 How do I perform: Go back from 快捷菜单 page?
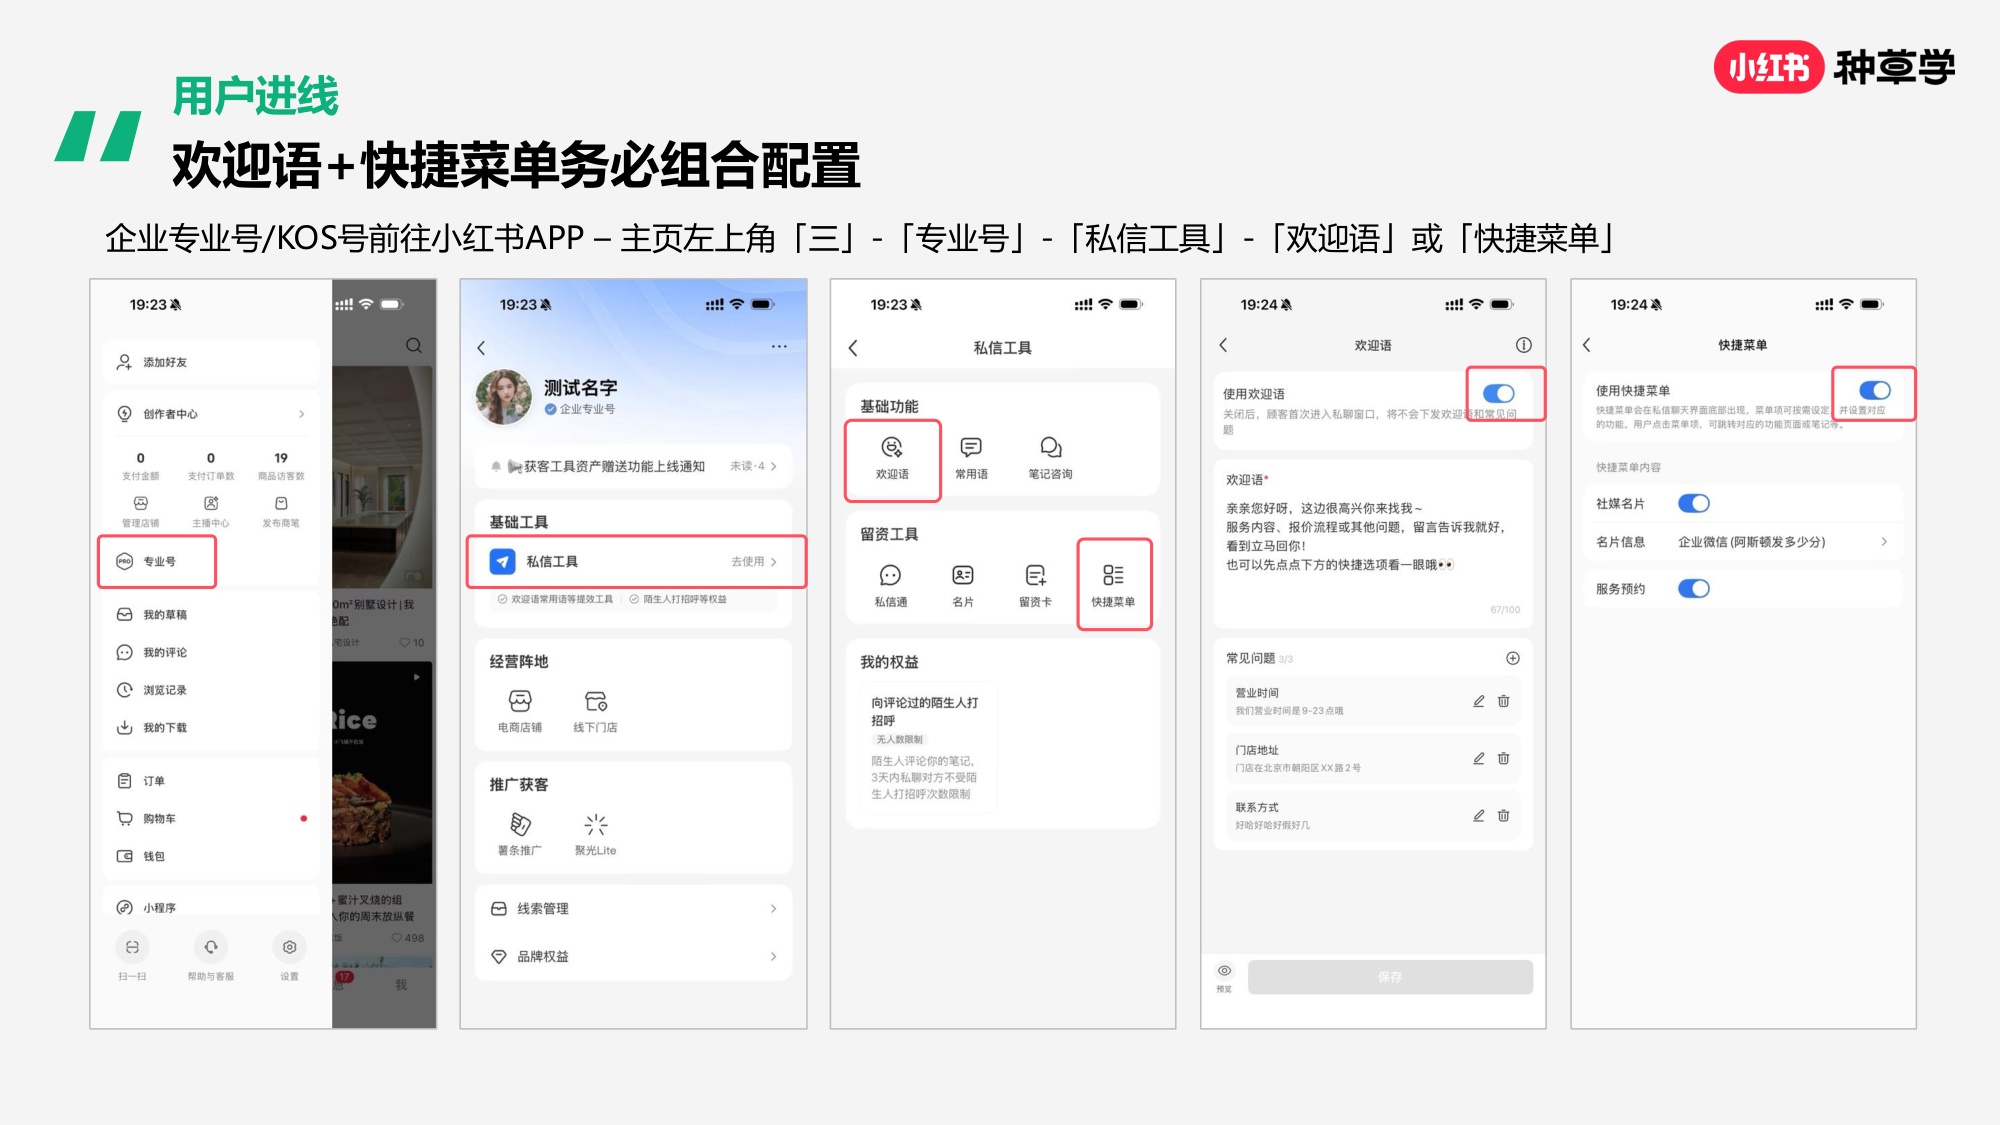click(x=1586, y=345)
